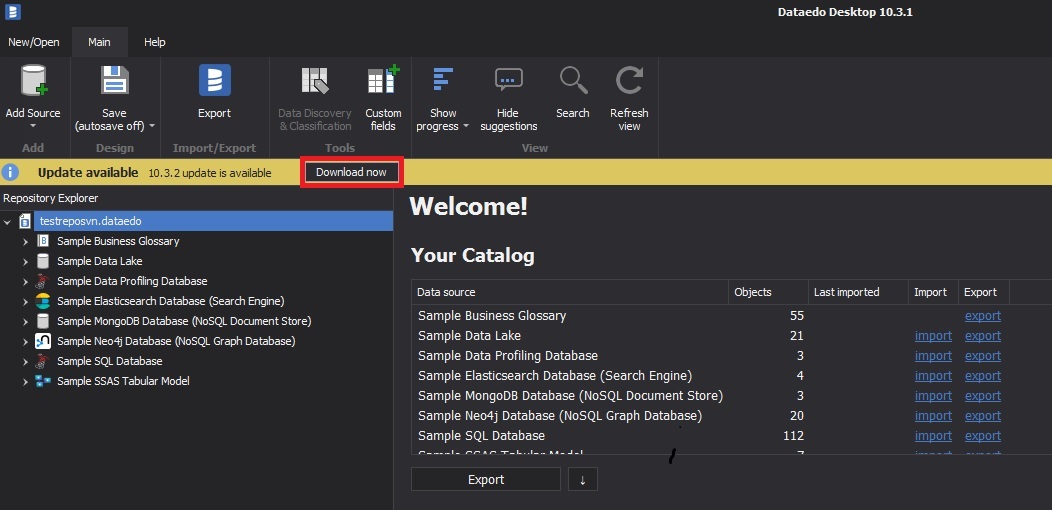Viewport: 1052px width, 510px height.
Task: Click the Sample SQL Database tree icon
Action: (43, 361)
